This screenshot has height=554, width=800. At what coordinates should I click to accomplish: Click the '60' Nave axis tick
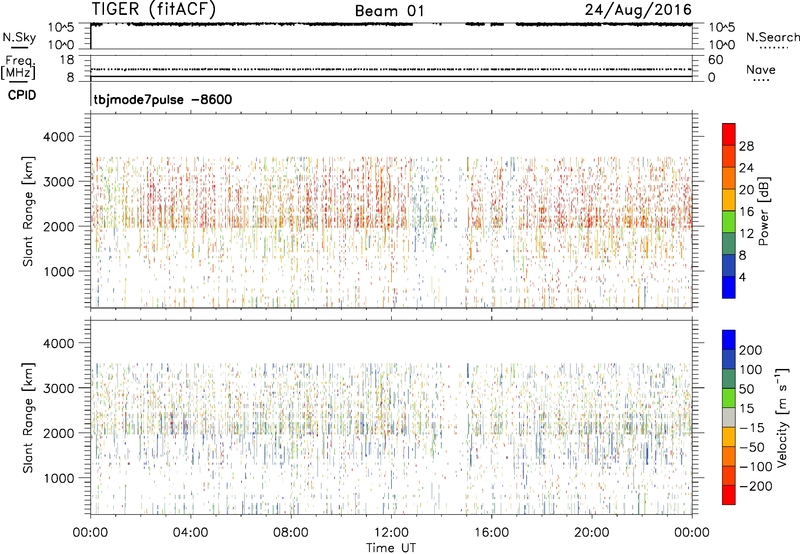tap(715, 60)
